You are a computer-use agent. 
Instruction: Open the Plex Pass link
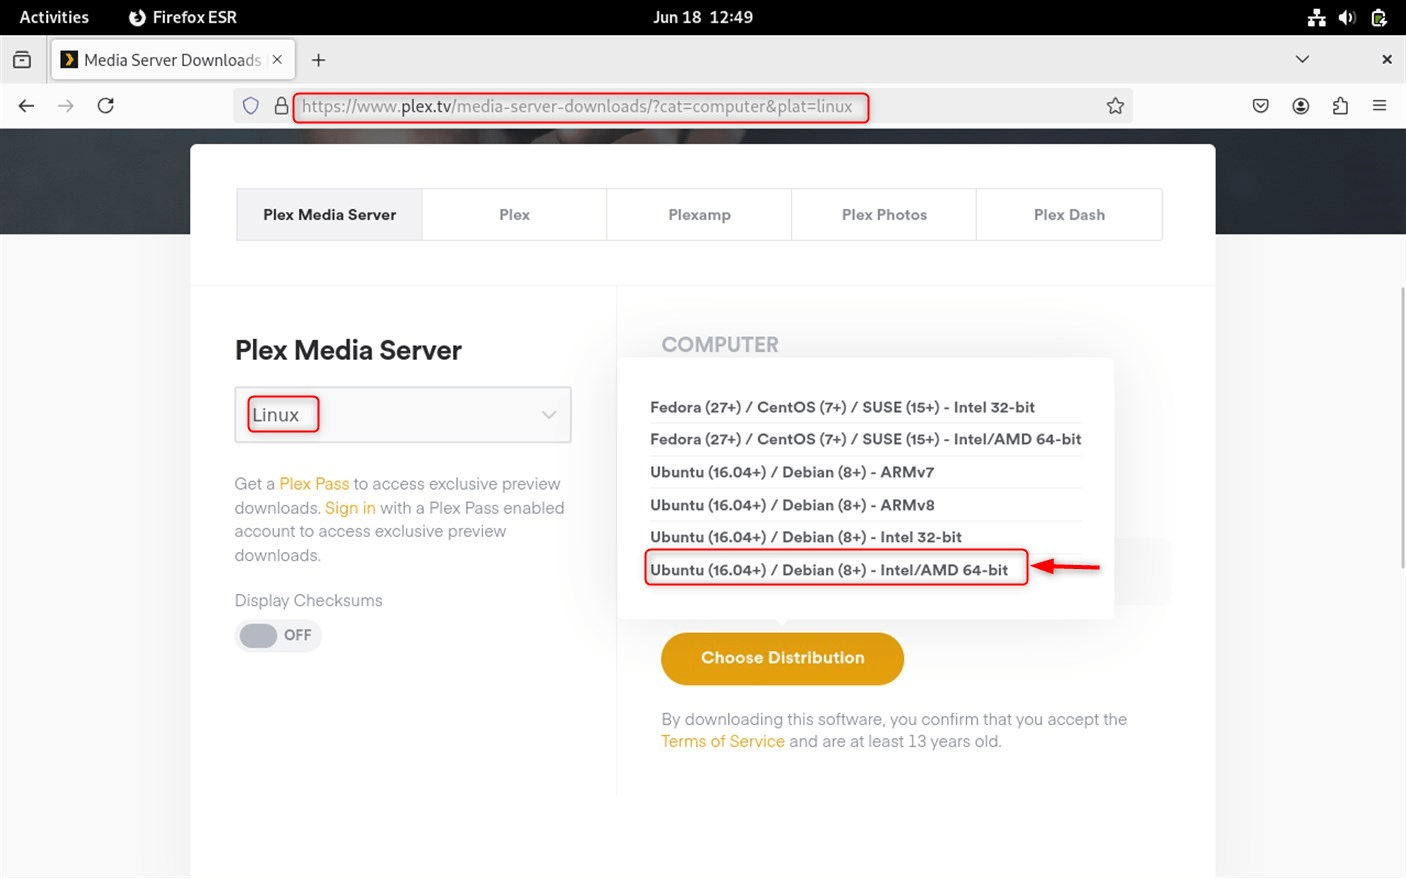[314, 484]
